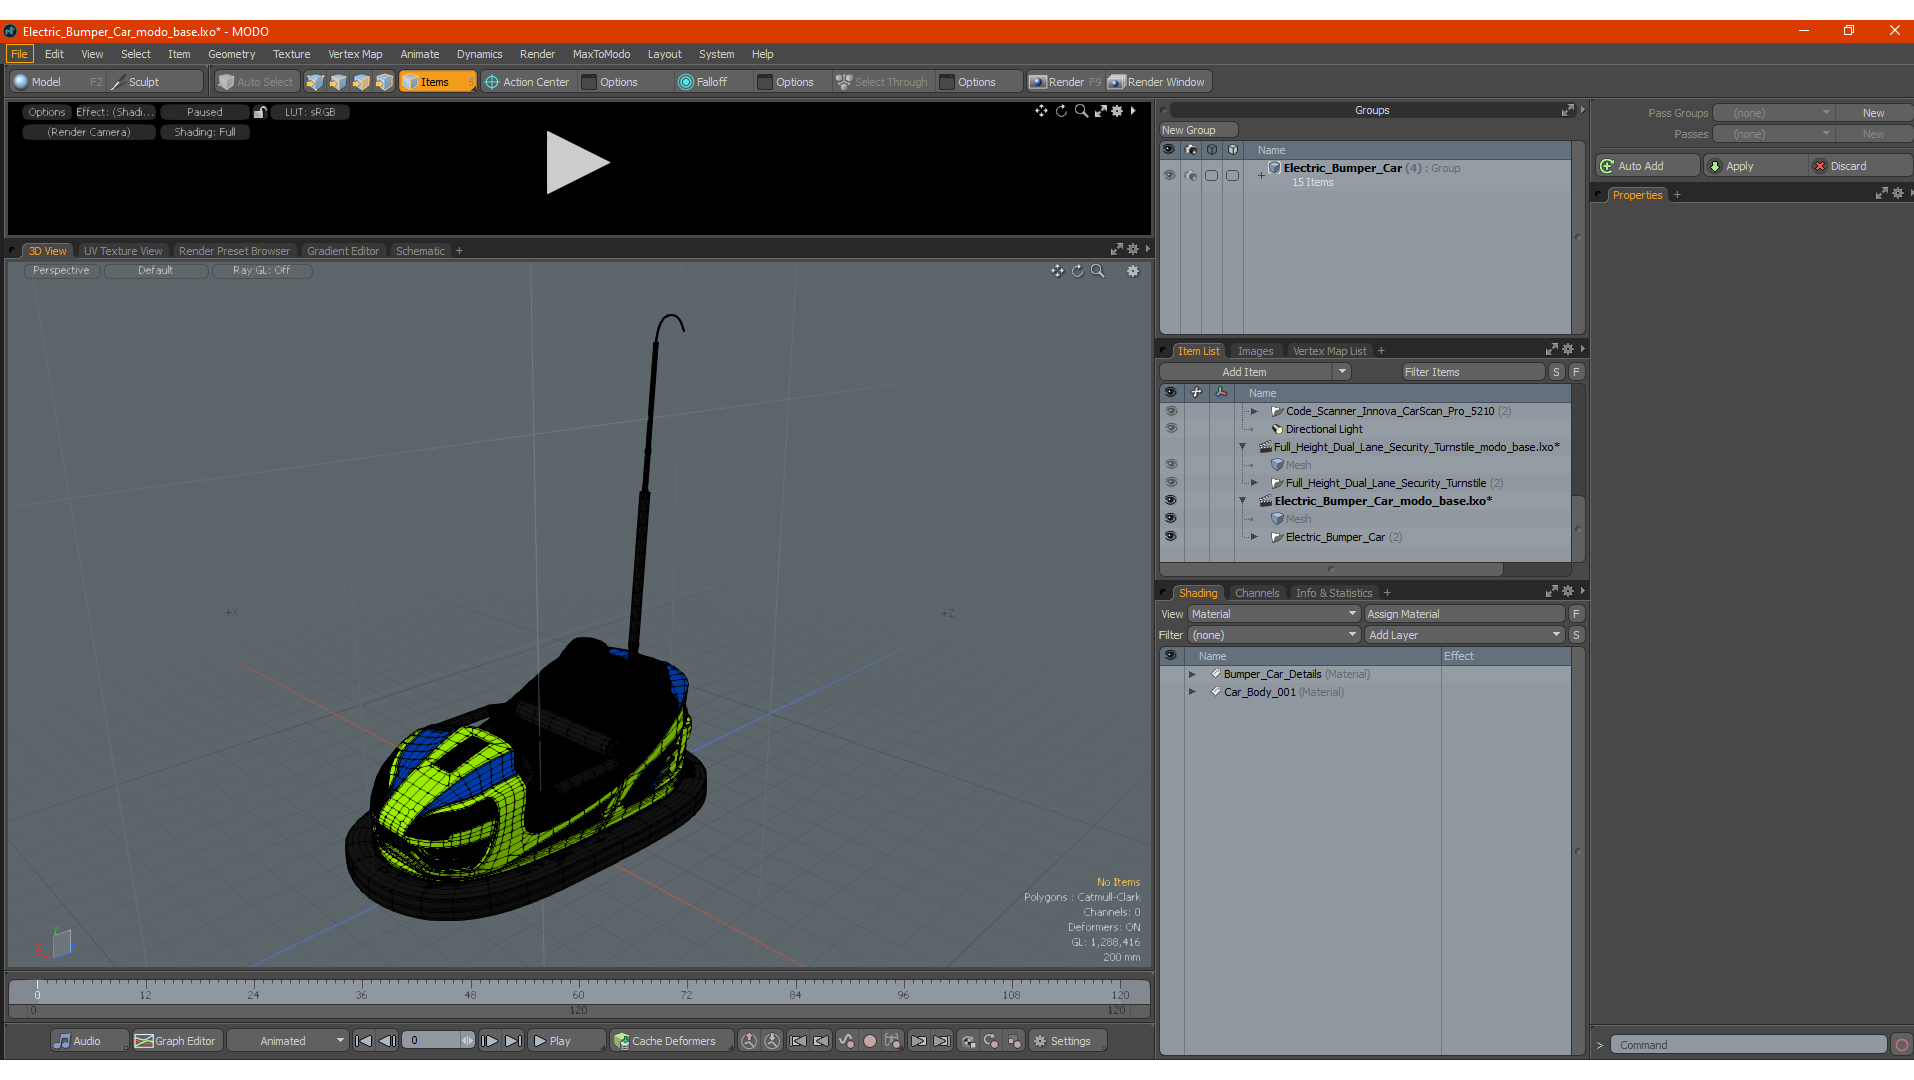Open the Render Window
The height and width of the screenshot is (1080, 1914).
pyautogui.click(x=1157, y=82)
